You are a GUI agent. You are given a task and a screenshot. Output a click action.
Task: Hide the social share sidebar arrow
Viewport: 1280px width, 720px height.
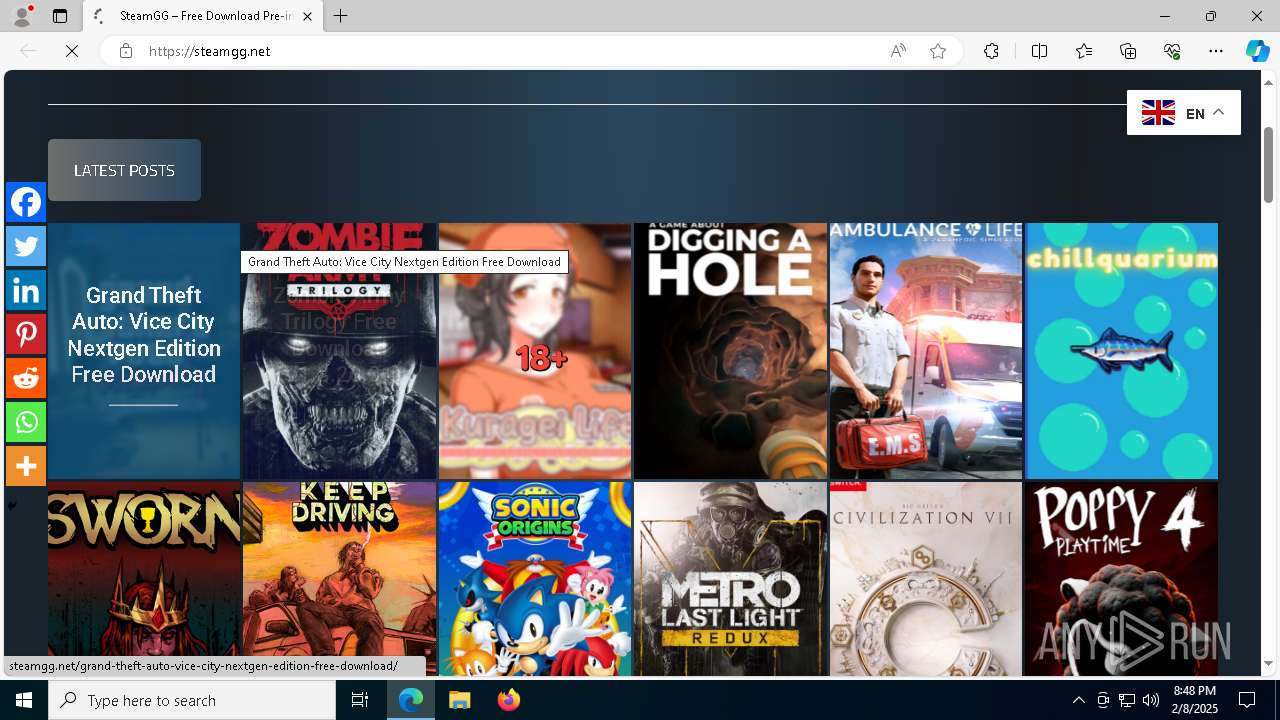click(12, 505)
